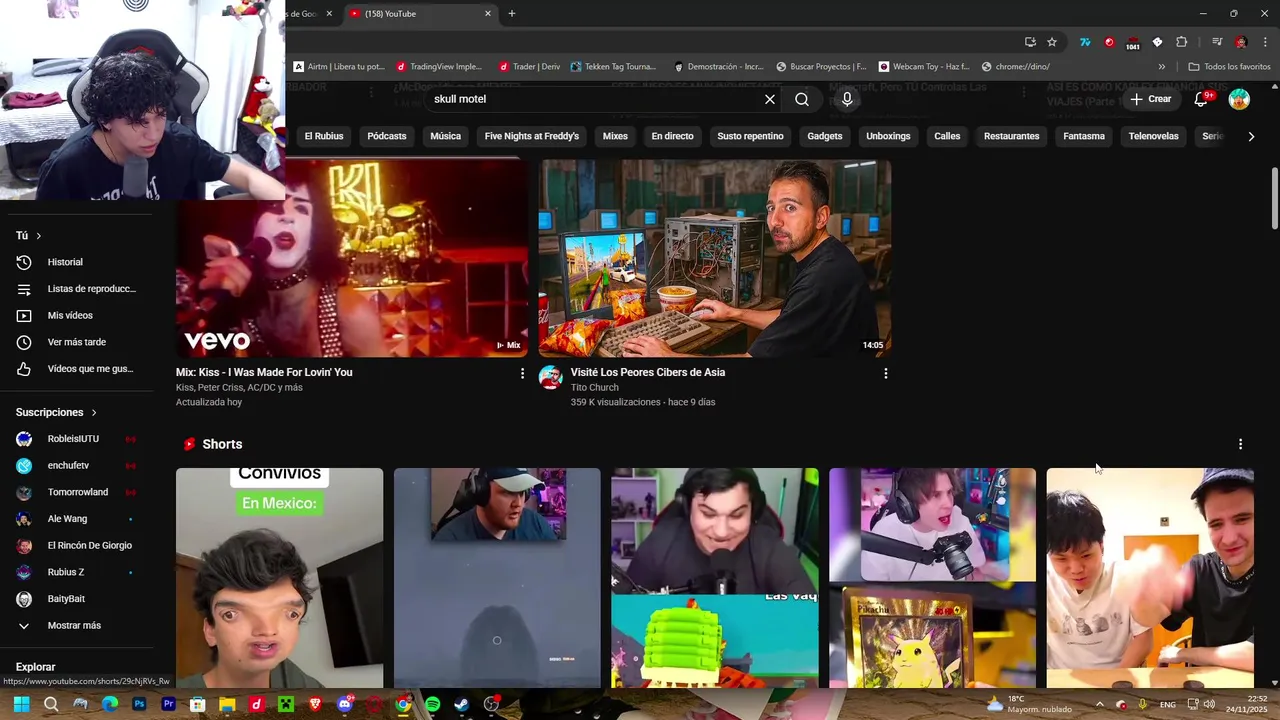The image size is (1280, 720).
Task: Open Steam from the taskbar
Action: (x=461, y=704)
